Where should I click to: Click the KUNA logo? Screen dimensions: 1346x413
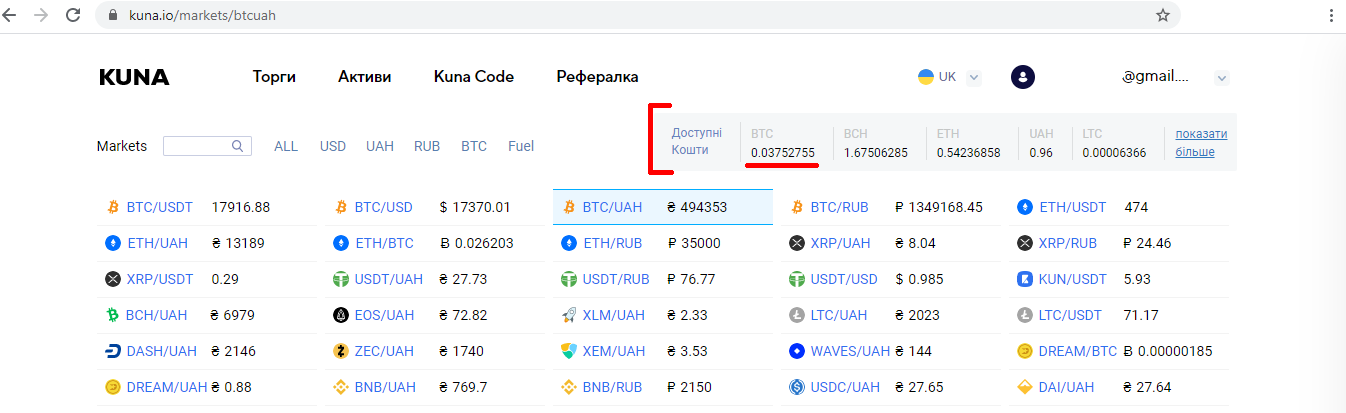[x=134, y=77]
